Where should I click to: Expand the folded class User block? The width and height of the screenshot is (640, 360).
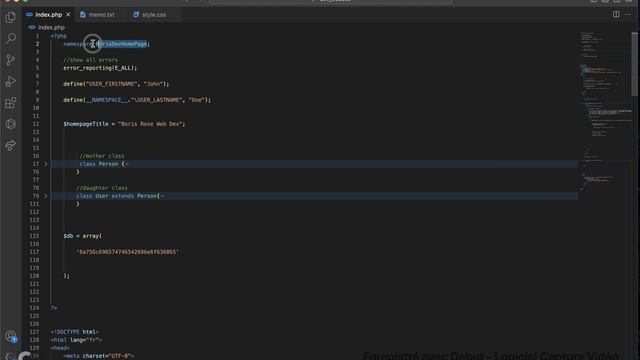(x=46, y=196)
